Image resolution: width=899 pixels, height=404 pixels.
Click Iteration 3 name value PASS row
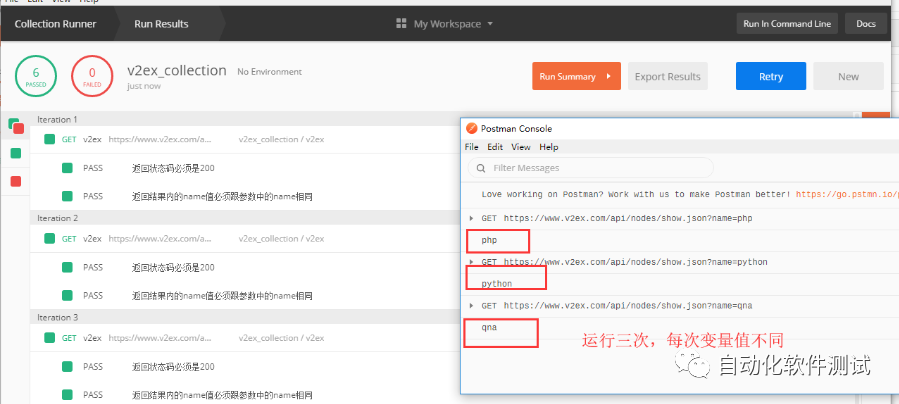tap(244, 395)
